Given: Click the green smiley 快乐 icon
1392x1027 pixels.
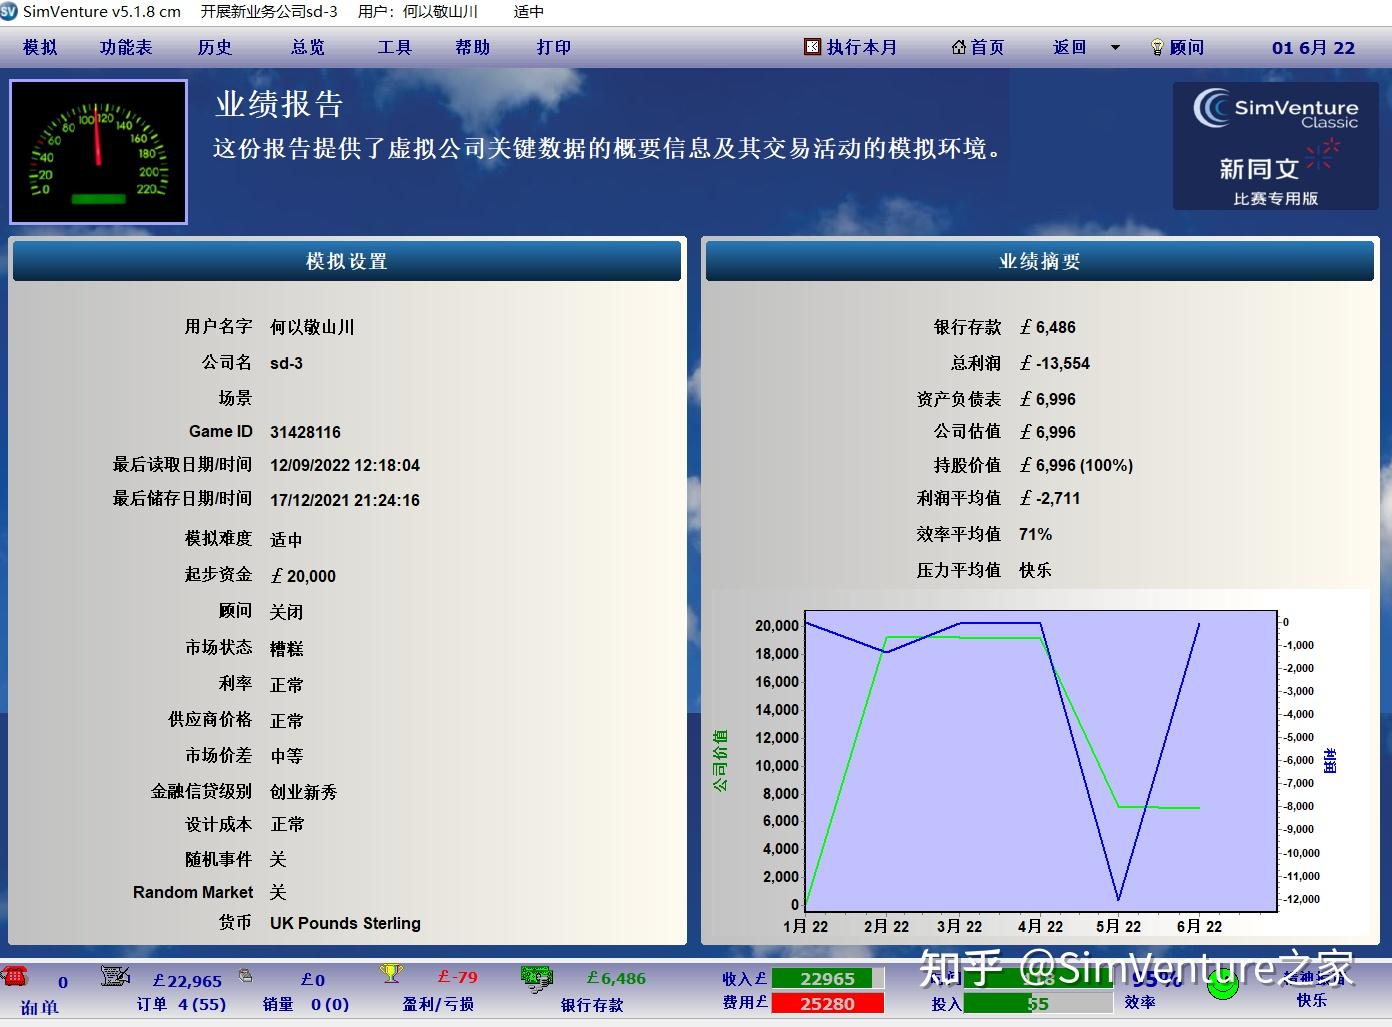Looking at the screenshot, I should click(1222, 984).
